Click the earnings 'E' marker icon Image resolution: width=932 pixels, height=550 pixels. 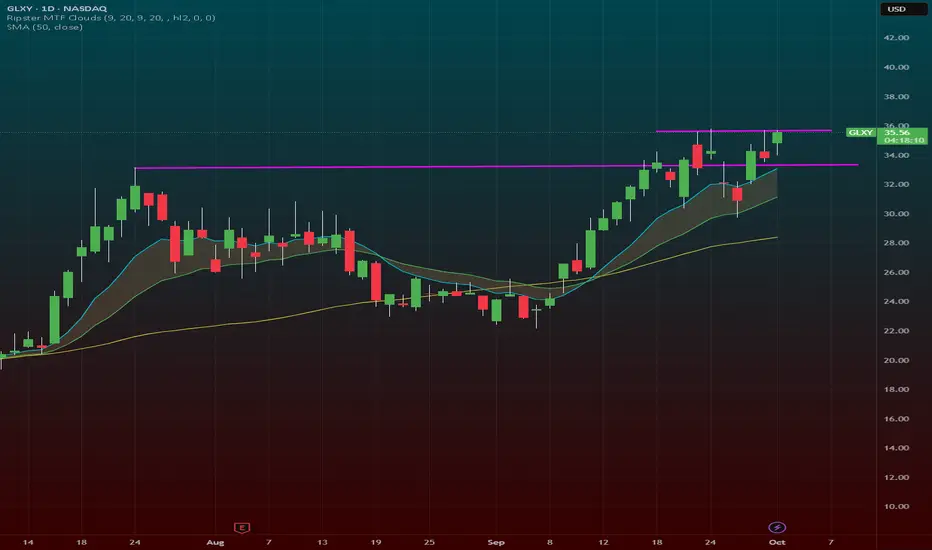click(241, 527)
